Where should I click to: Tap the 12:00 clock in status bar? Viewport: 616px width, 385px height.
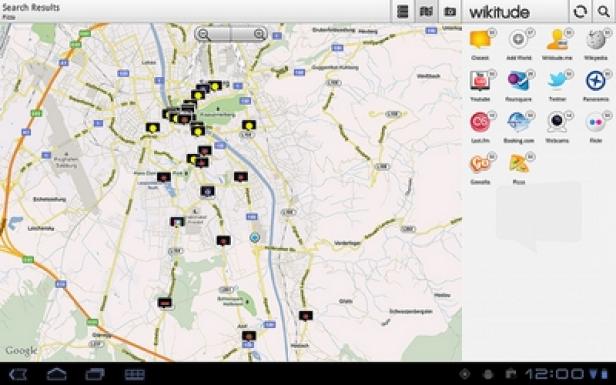(555, 374)
